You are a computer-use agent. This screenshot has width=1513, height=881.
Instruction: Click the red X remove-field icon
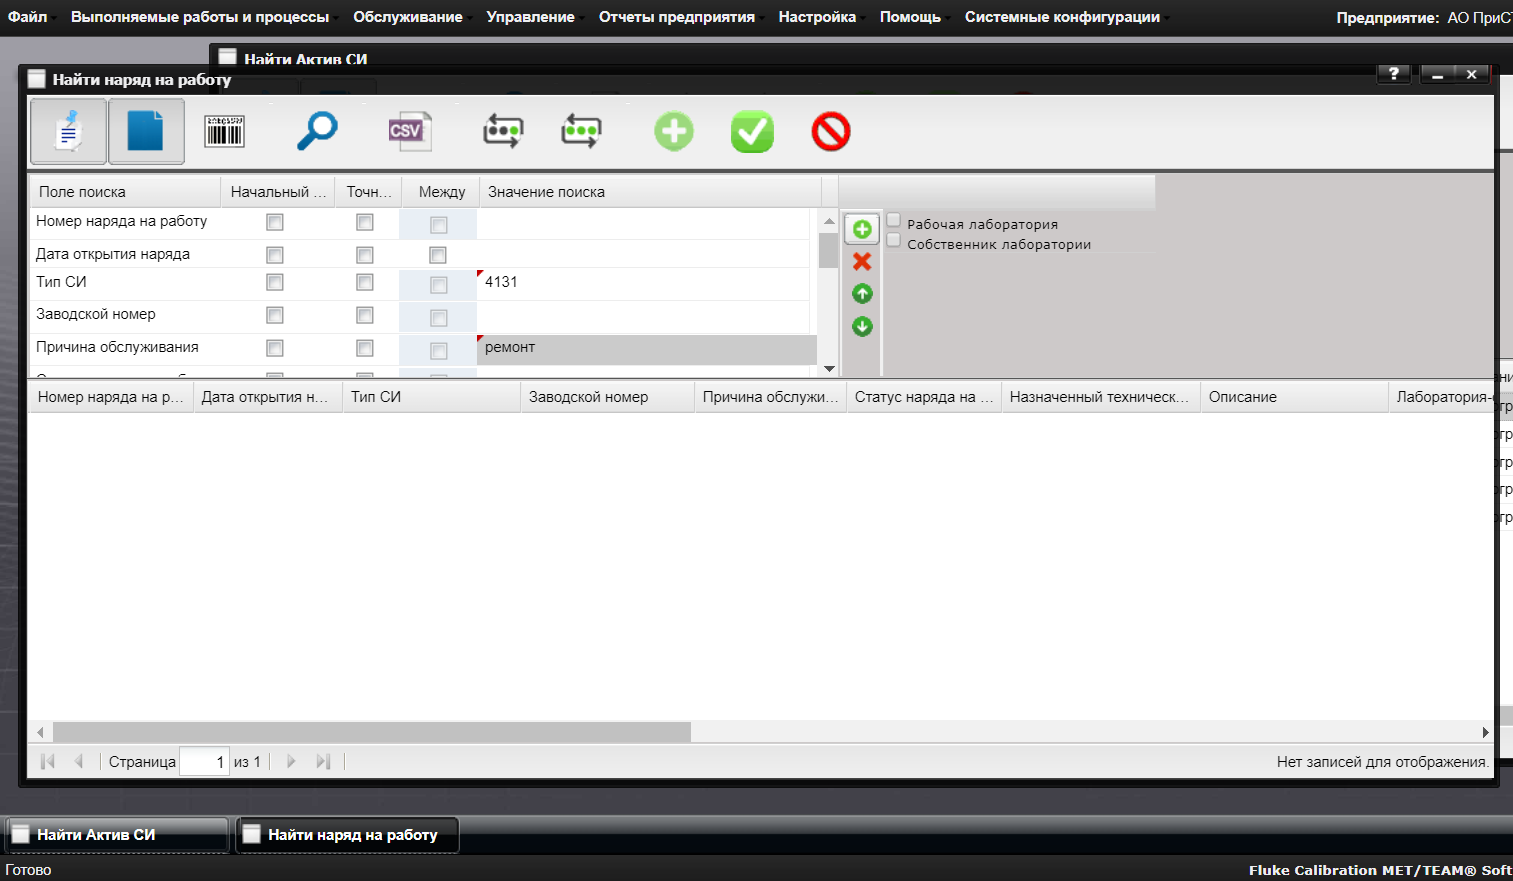pyautogui.click(x=862, y=262)
